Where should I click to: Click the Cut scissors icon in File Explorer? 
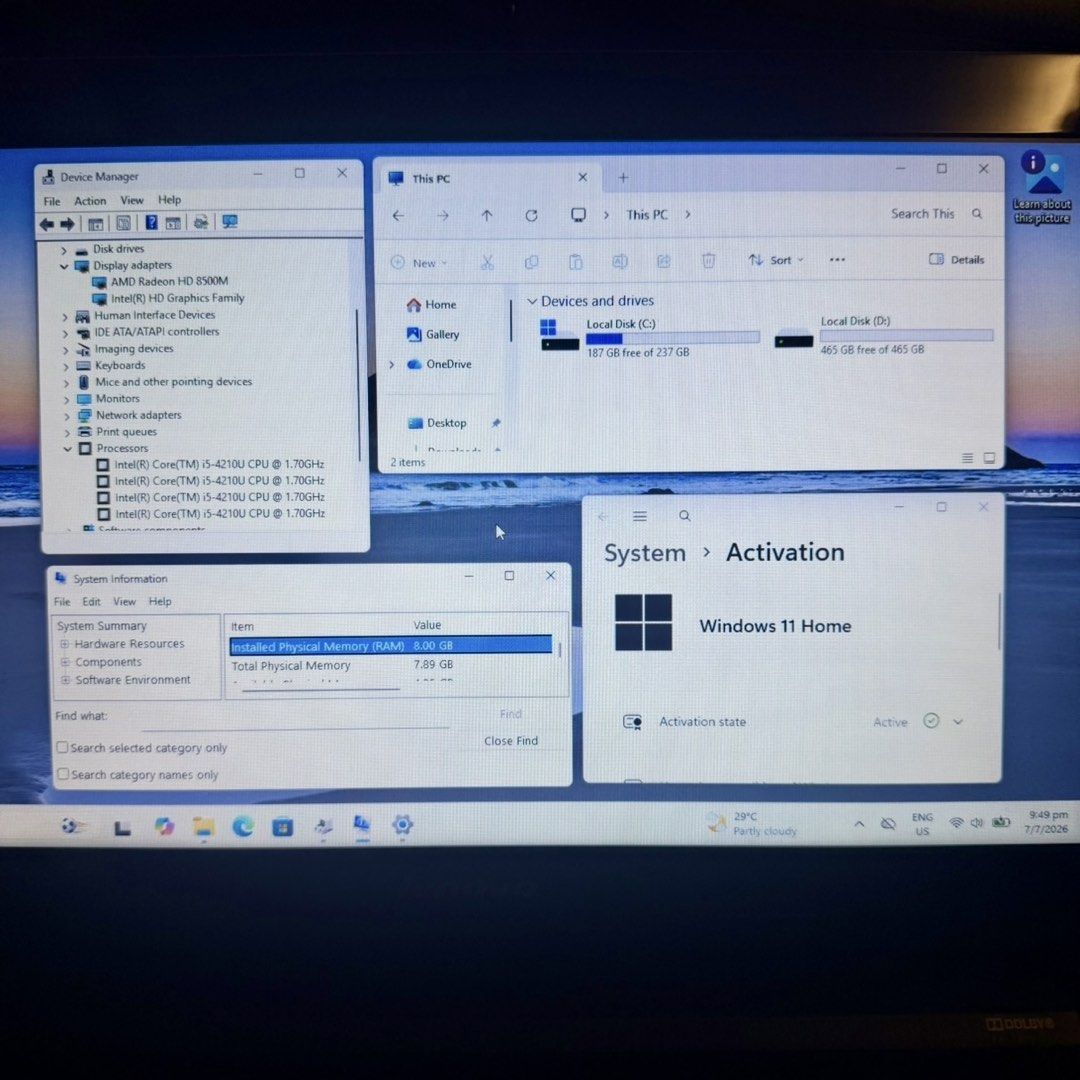click(x=487, y=262)
